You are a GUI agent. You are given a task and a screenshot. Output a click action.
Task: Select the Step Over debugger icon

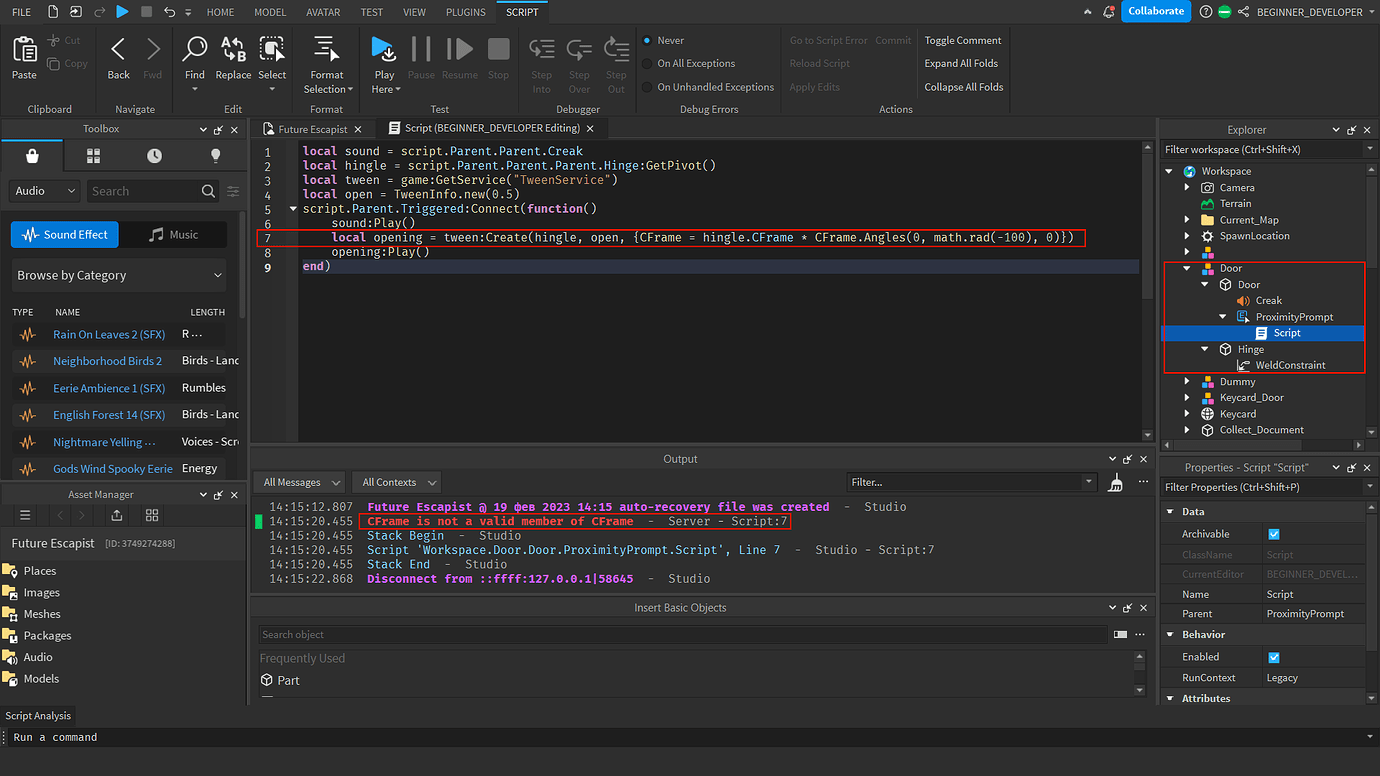pos(579,47)
